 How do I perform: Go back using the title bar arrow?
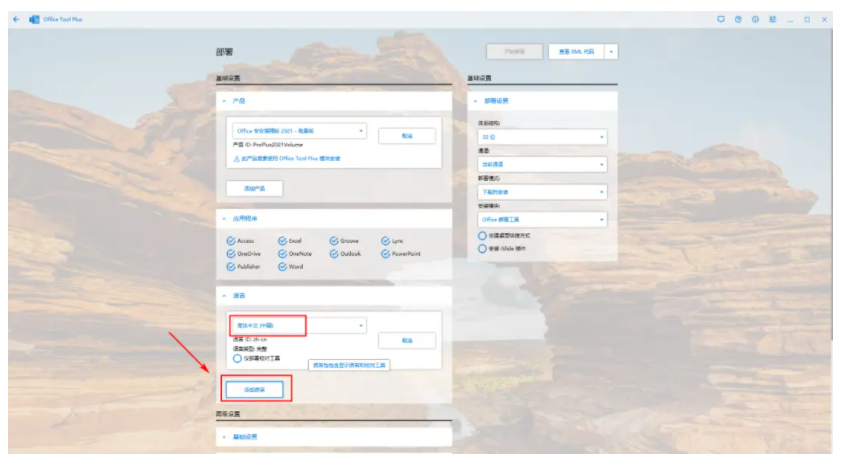coord(16,19)
